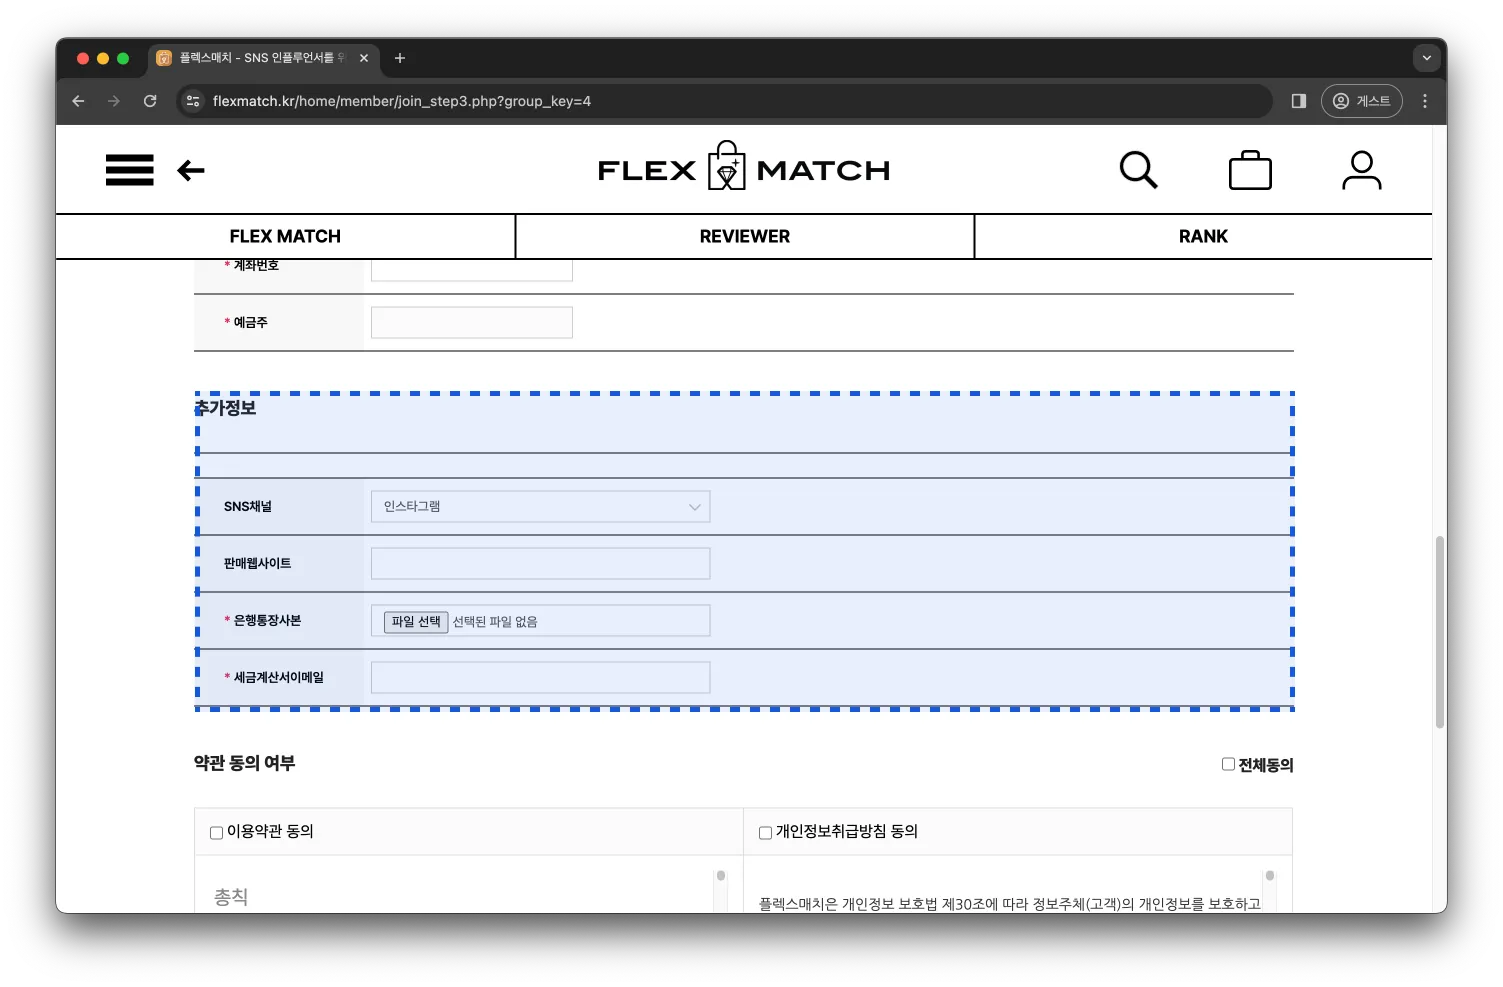Click the 추가정보 heading
Viewport: 1503px width, 987px height.
coord(226,408)
